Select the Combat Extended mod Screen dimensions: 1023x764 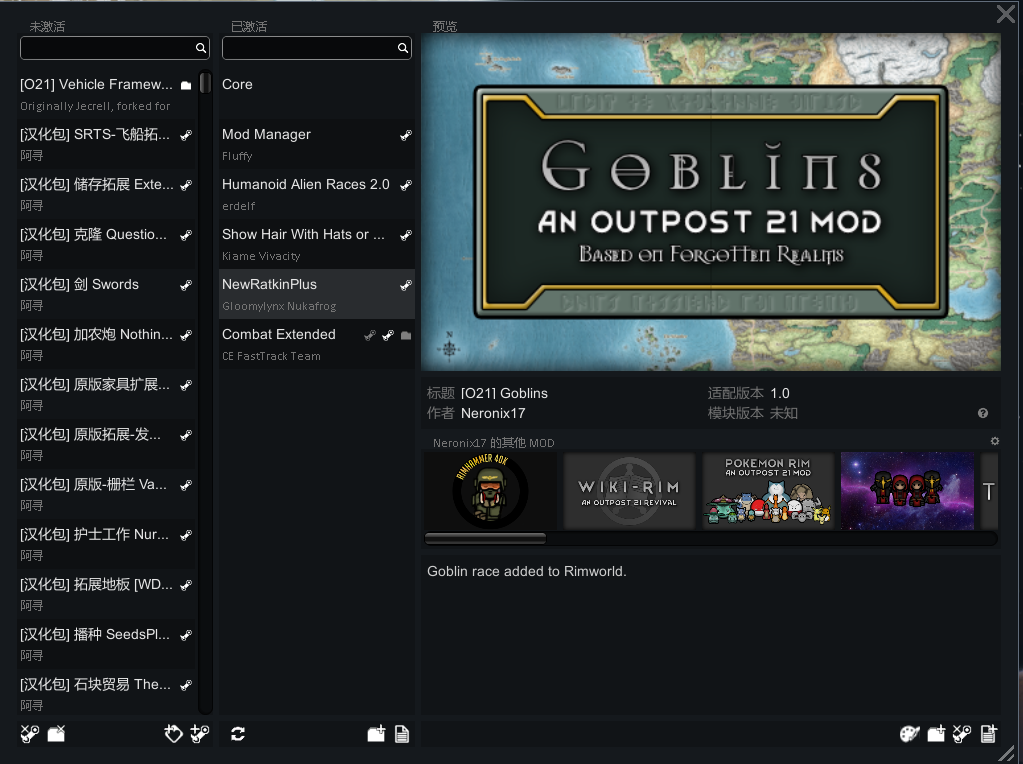316,344
